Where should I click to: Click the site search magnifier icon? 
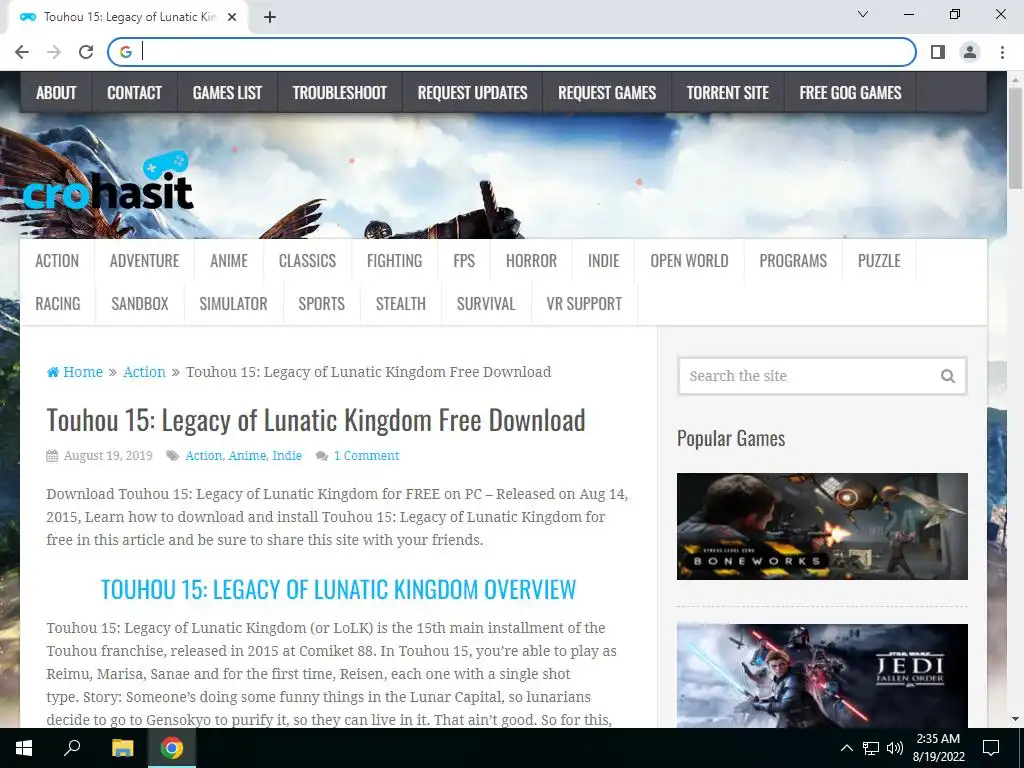coord(948,376)
